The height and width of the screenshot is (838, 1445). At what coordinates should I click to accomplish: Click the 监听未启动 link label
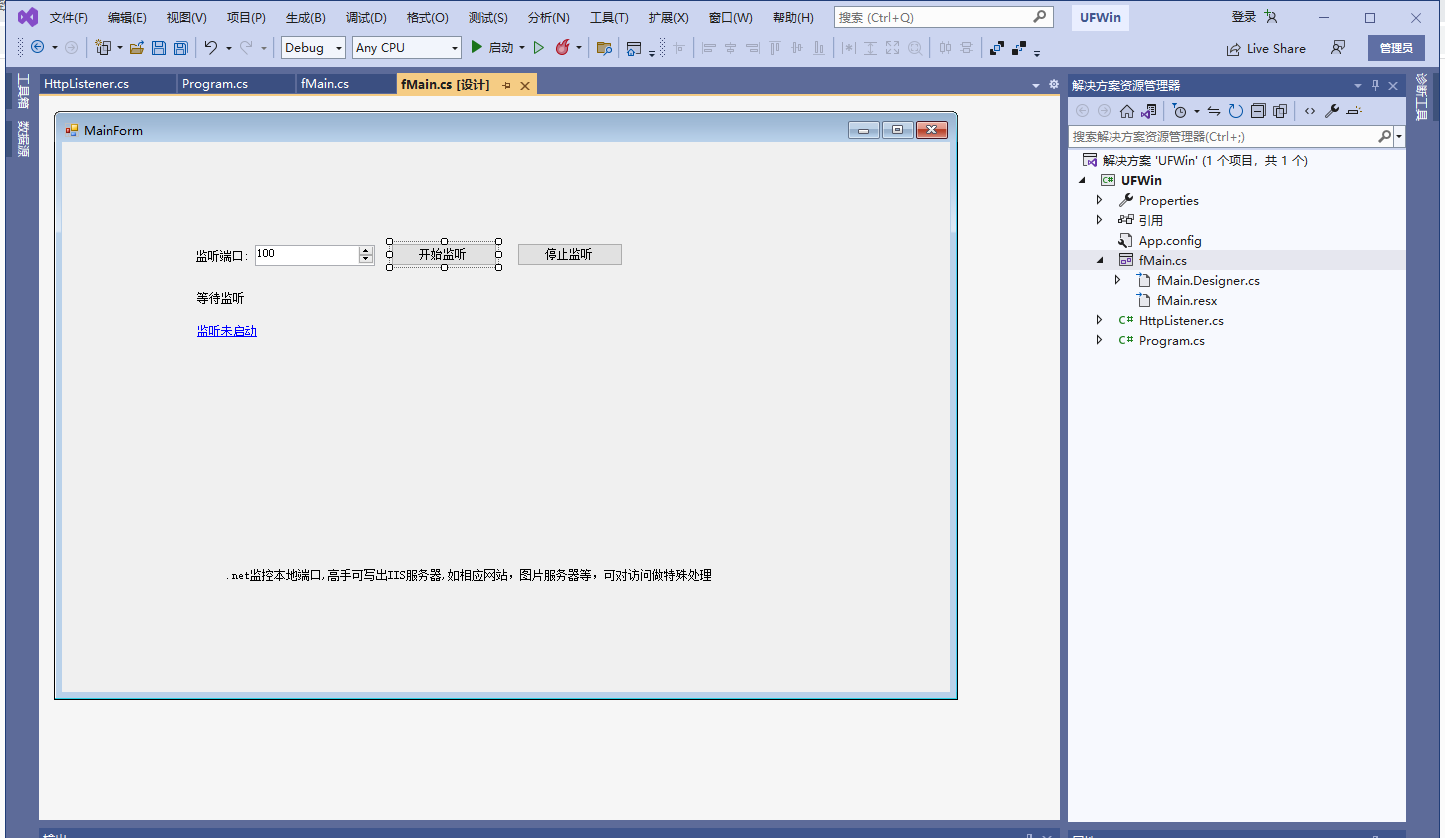tap(227, 331)
